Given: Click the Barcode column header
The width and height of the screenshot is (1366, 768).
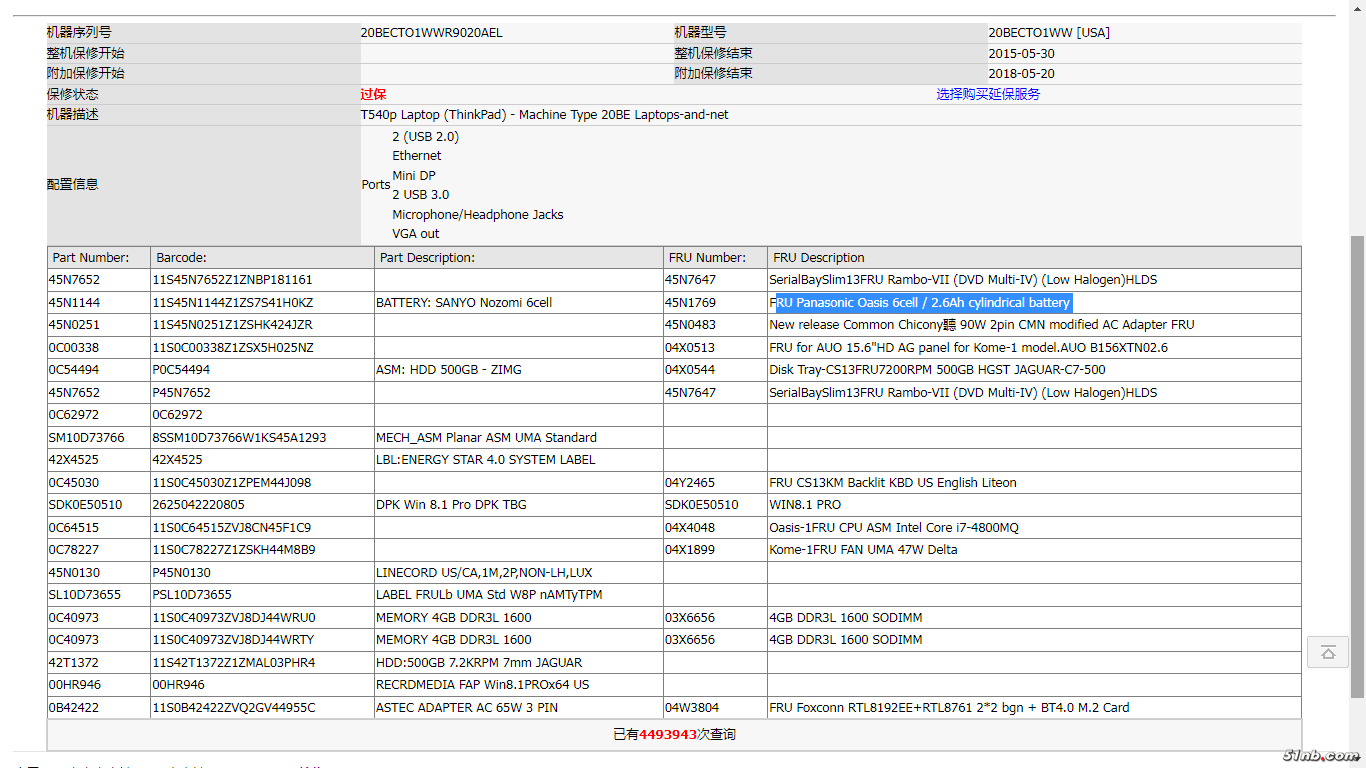Looking at the screenshot, I should pos(182,258).
